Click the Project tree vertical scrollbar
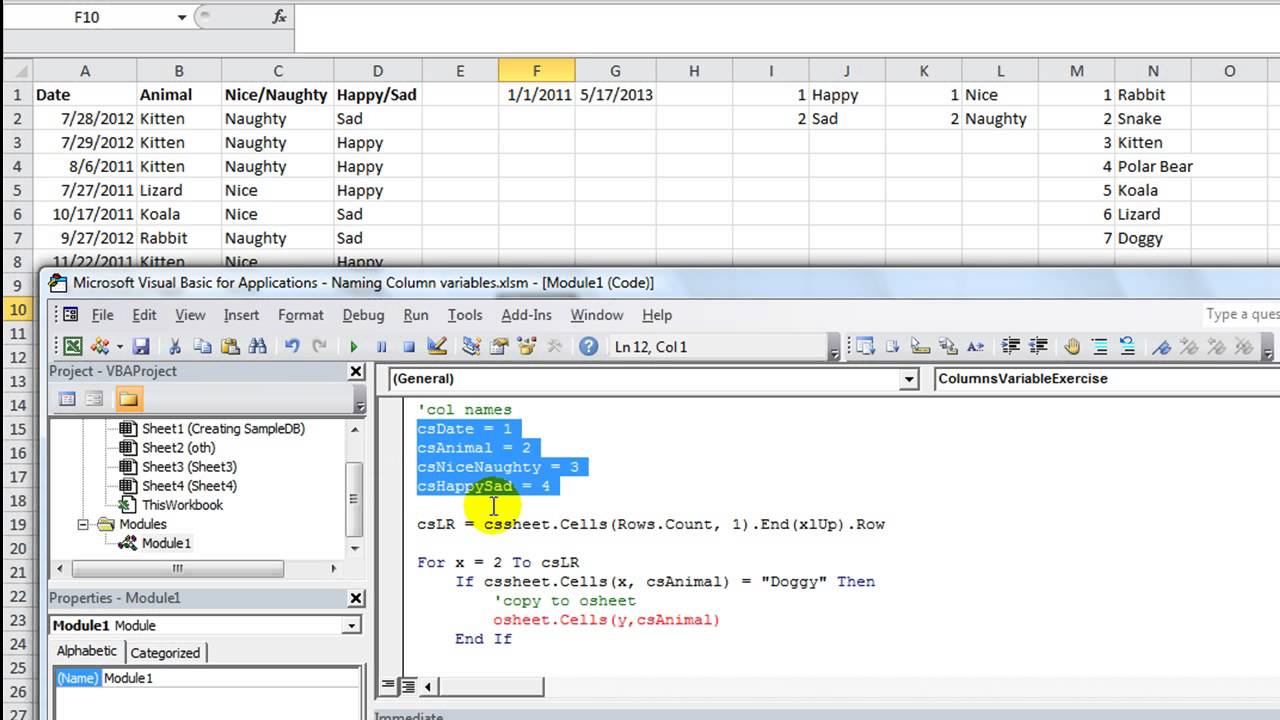 355,488
